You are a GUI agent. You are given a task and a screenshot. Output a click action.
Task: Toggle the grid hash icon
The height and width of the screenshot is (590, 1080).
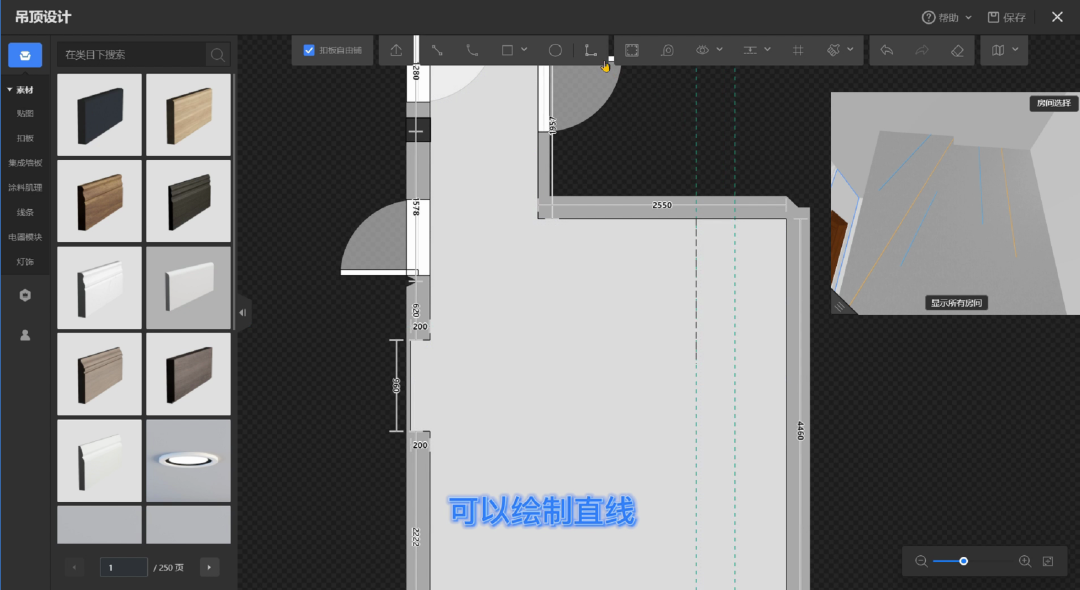pos(798,50)
